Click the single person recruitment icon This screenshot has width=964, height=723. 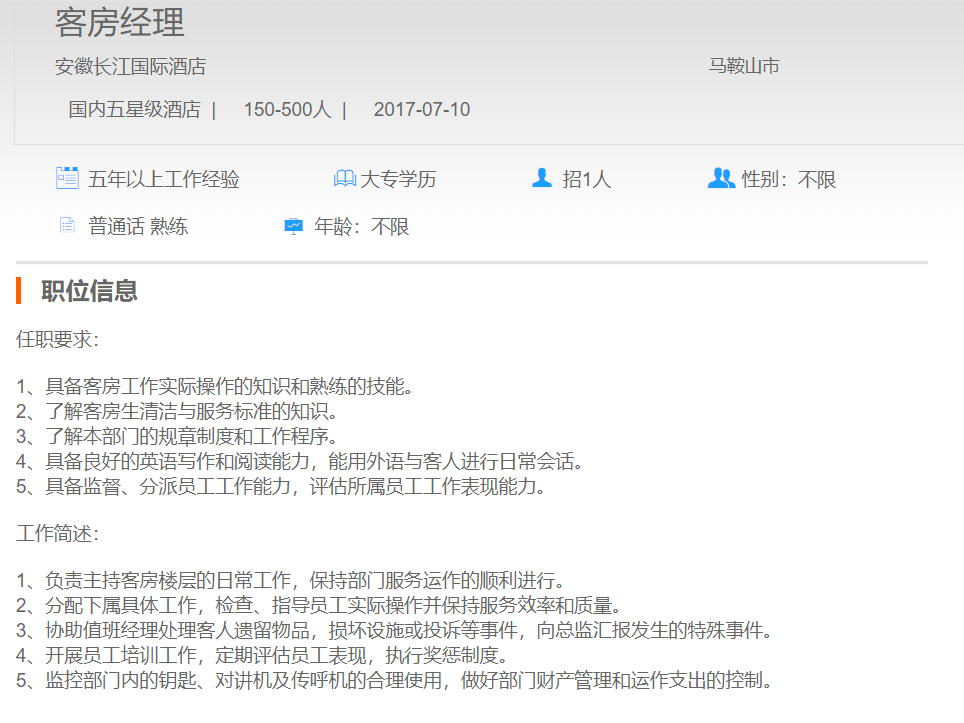click(x=542, y=178)
